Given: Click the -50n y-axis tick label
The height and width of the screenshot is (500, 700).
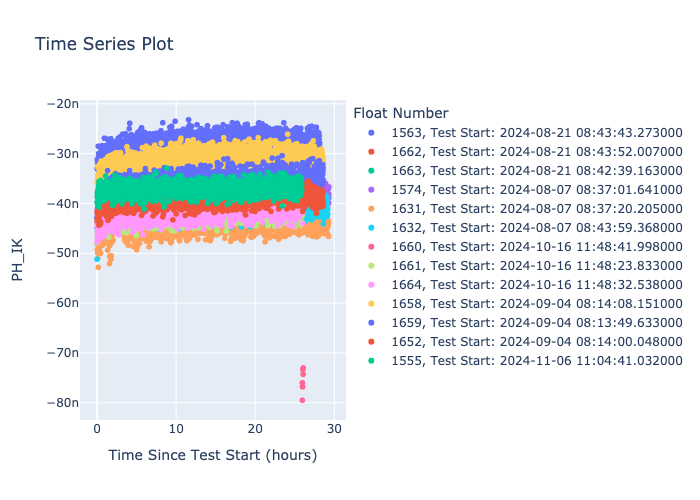Looking at the screenshot, I should coord(63,253).
